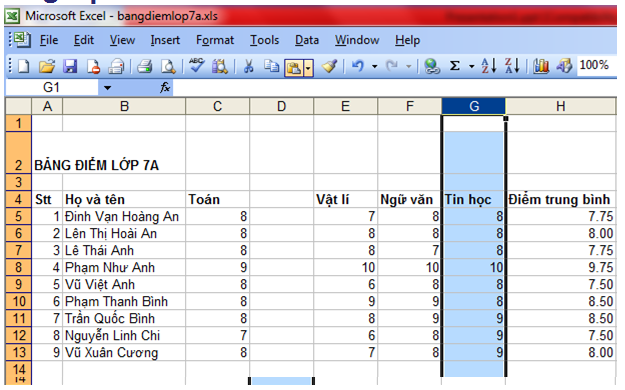Click the Excel workbook icon beside File menu
This screenshot has width=625, height=390.
coord(21,40)
